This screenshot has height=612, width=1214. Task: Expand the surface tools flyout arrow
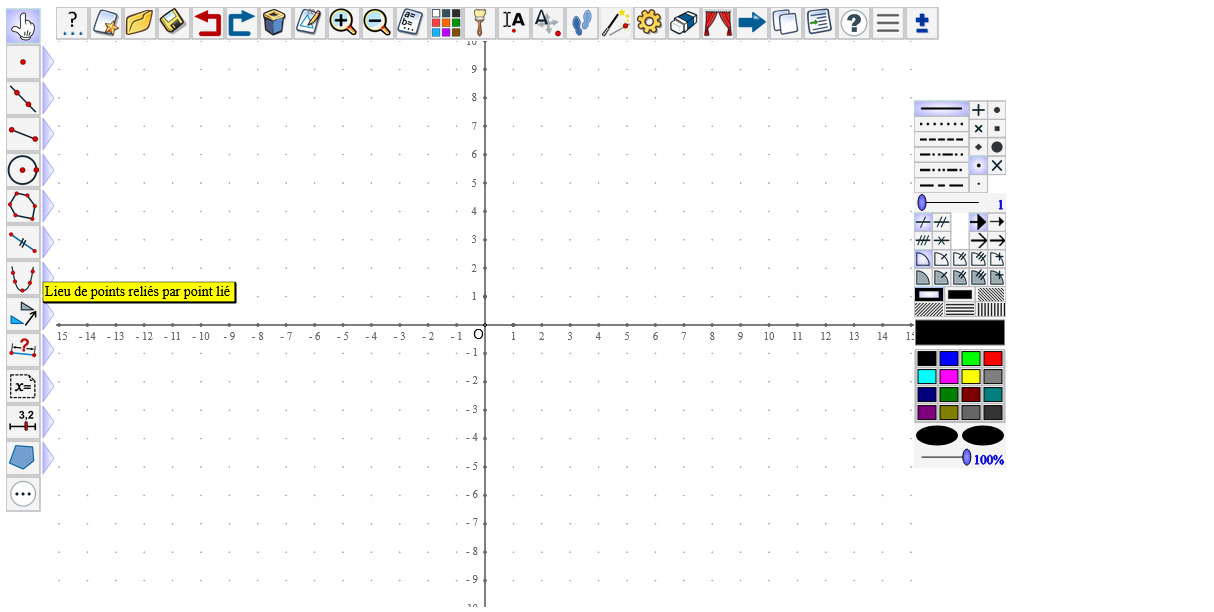click(47, 458)
